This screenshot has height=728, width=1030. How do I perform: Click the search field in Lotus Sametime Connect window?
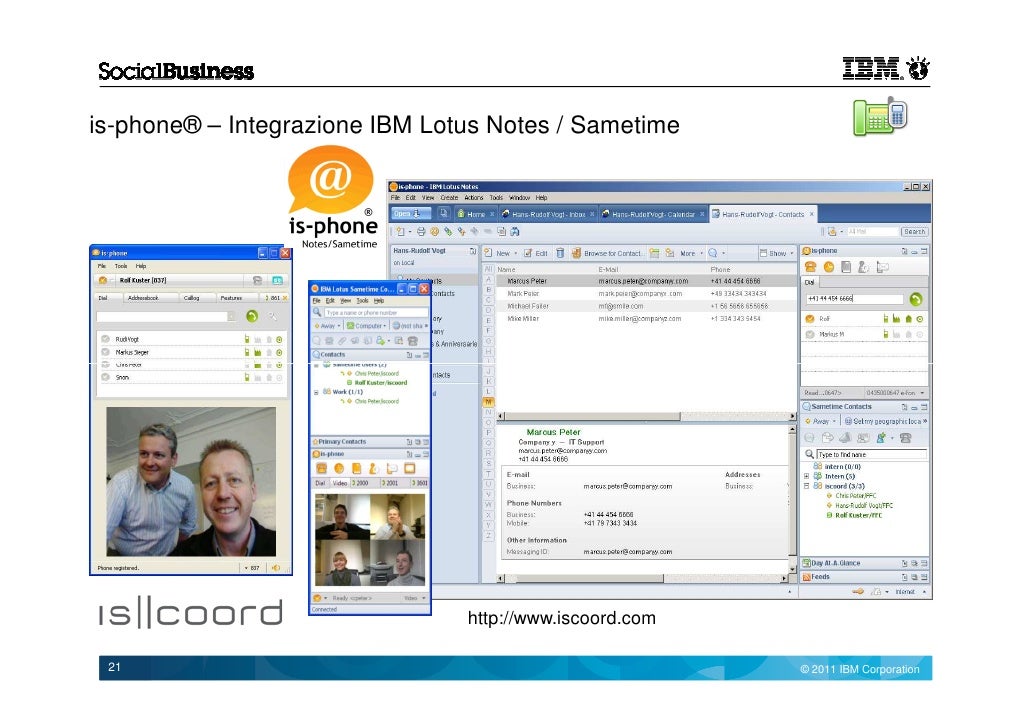coord(374,312)
